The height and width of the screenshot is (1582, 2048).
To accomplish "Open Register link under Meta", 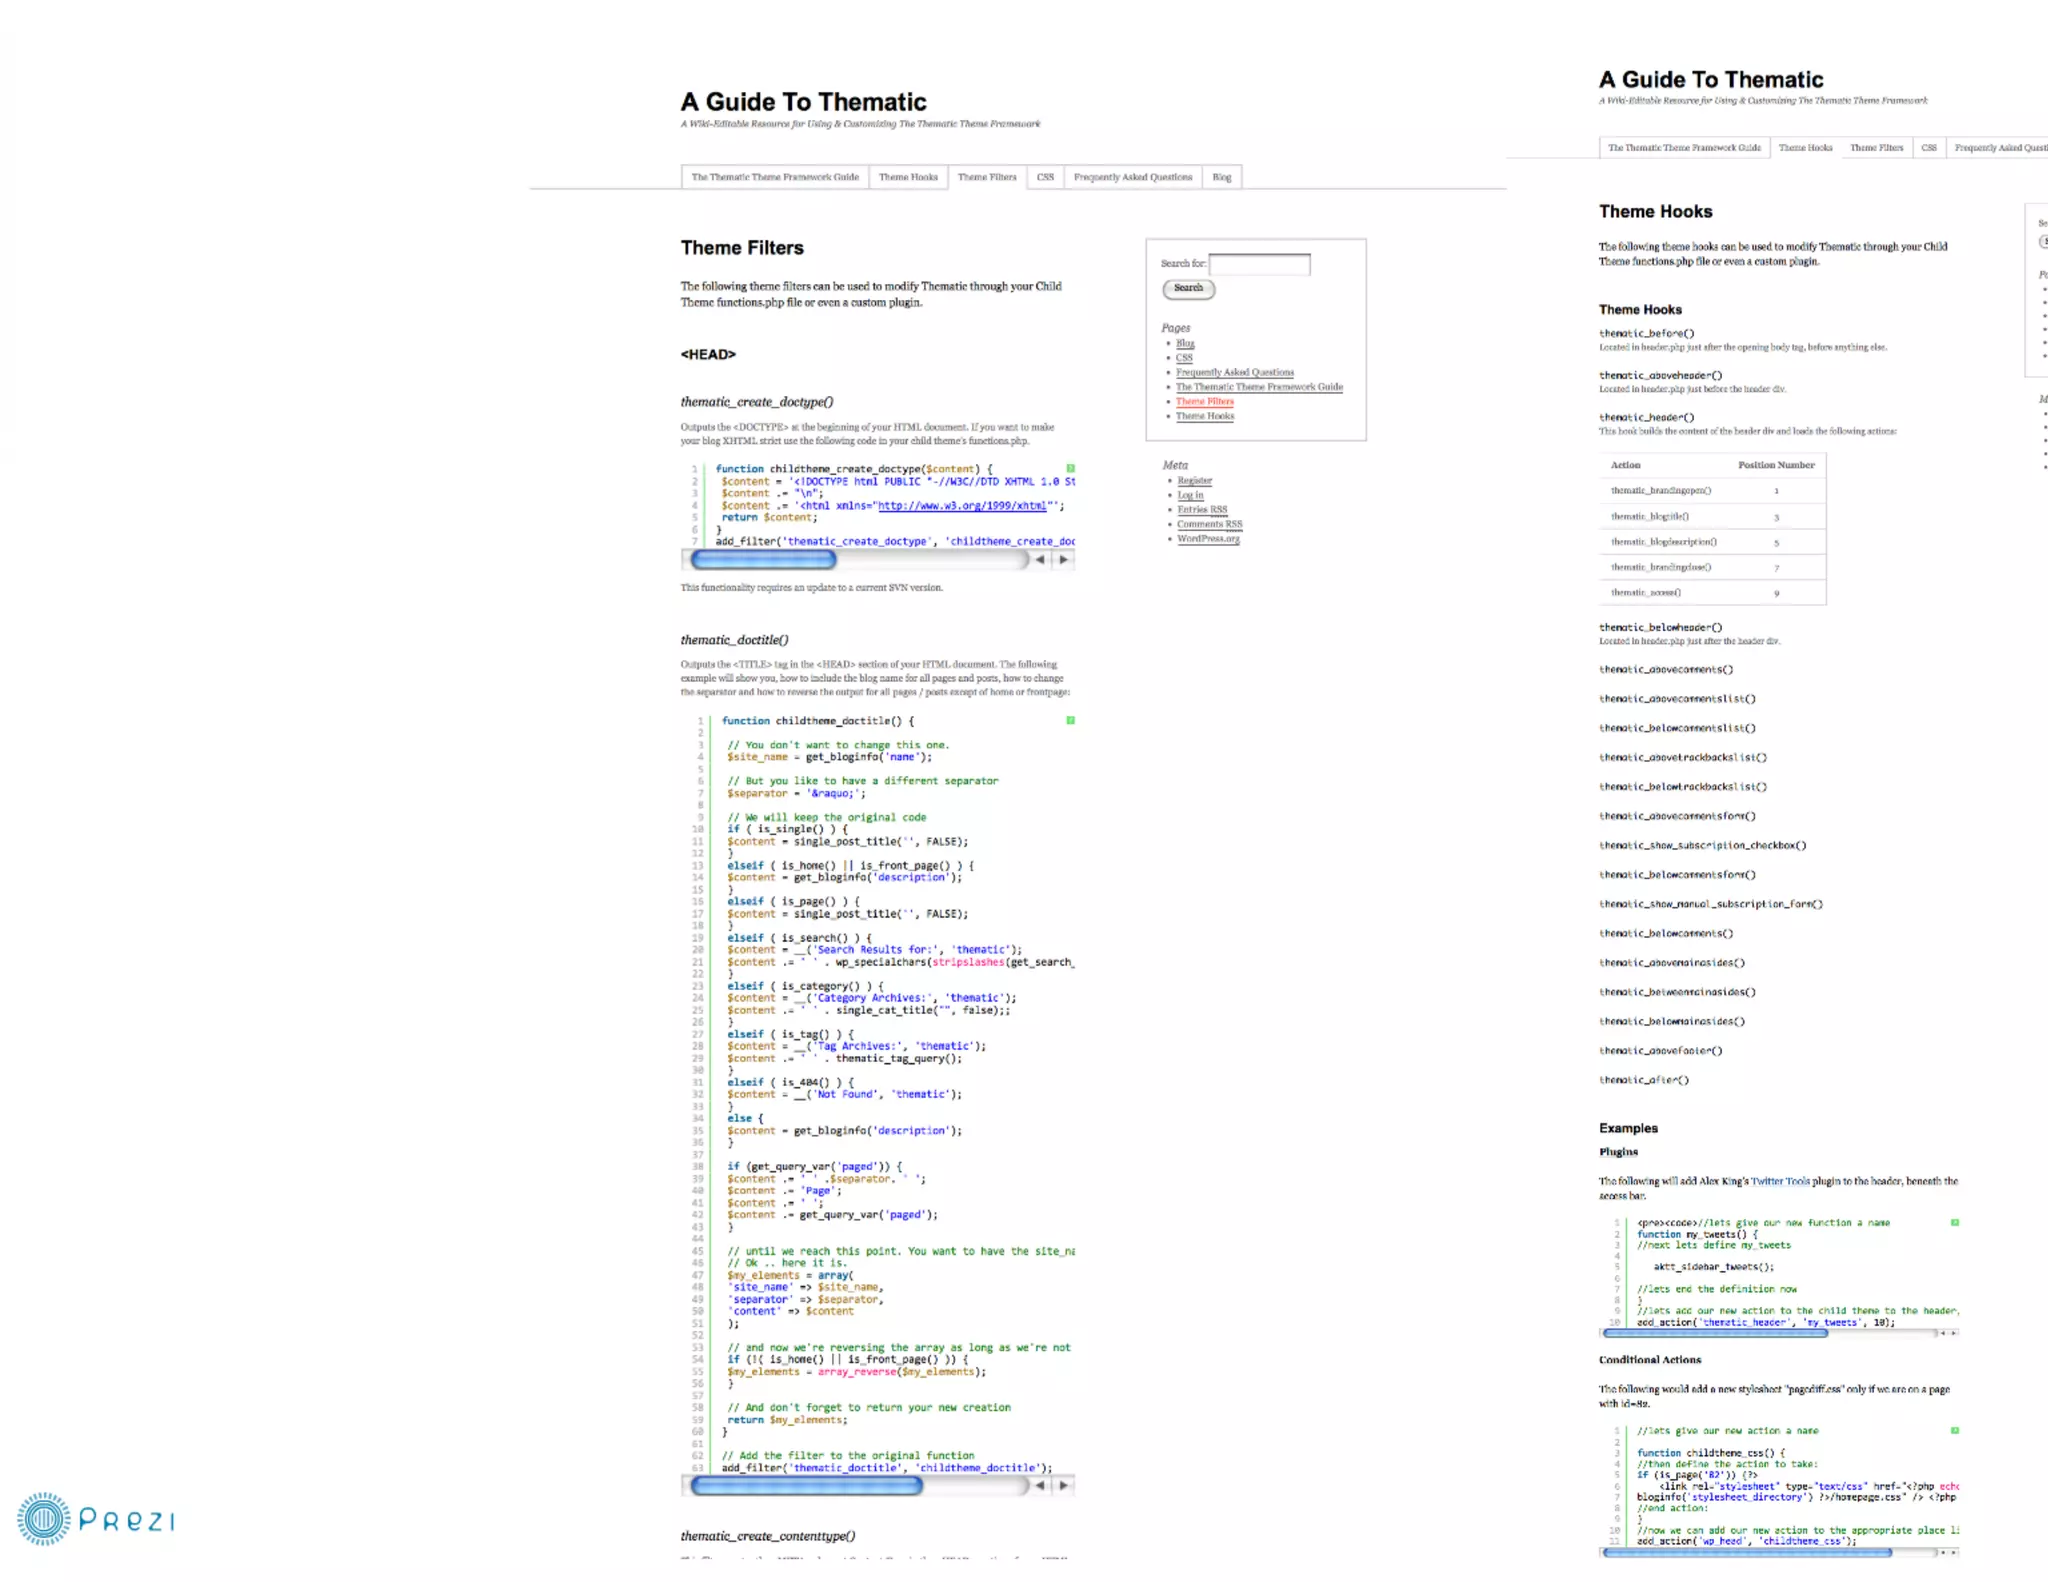I will (1194, 480).
